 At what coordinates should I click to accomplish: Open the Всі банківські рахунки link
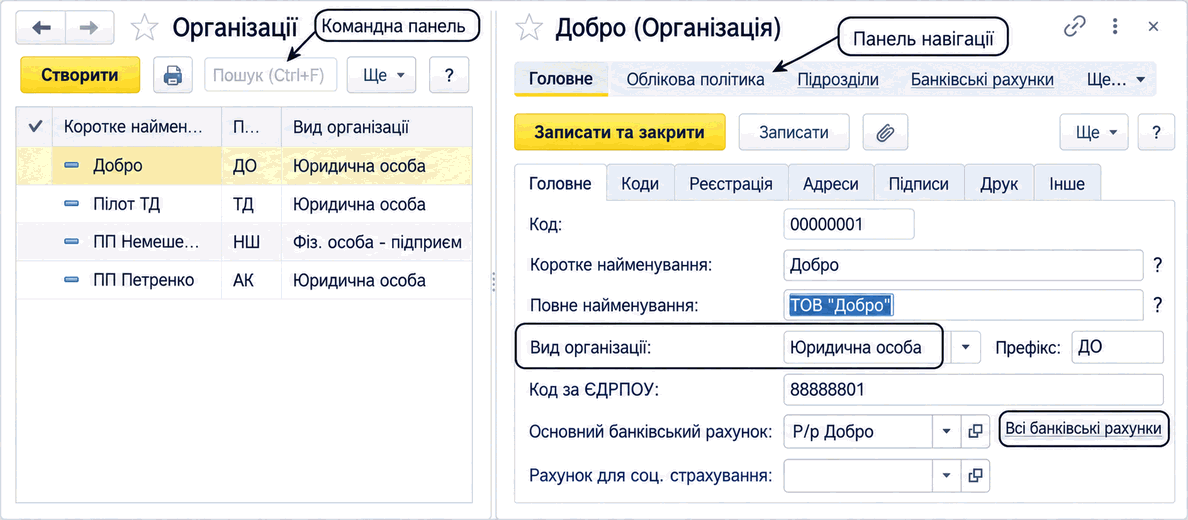[x=1083, y=429]
